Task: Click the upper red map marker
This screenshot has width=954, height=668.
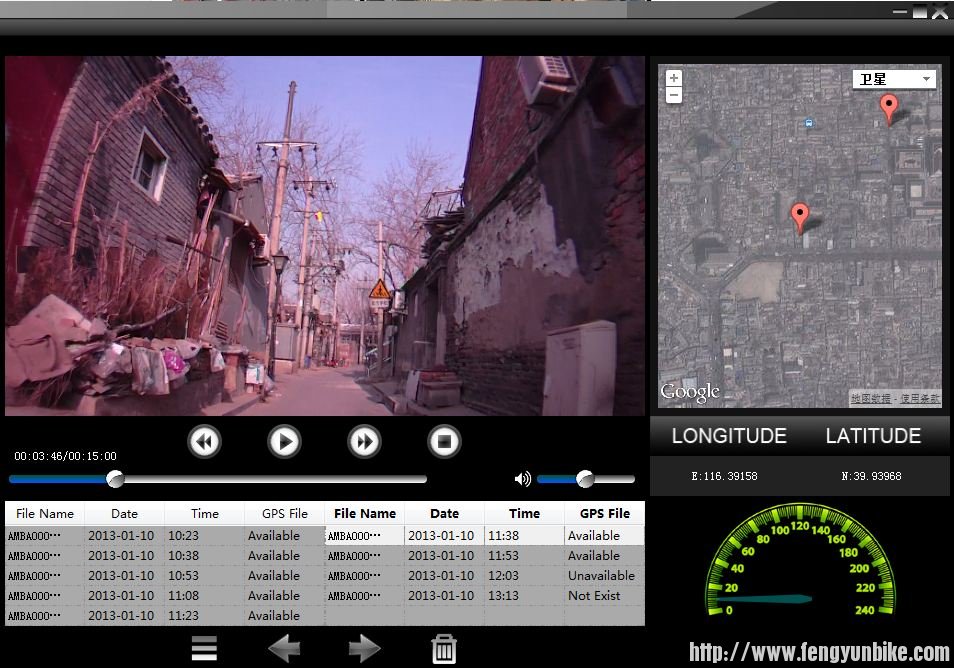Action: pos(888,108)
